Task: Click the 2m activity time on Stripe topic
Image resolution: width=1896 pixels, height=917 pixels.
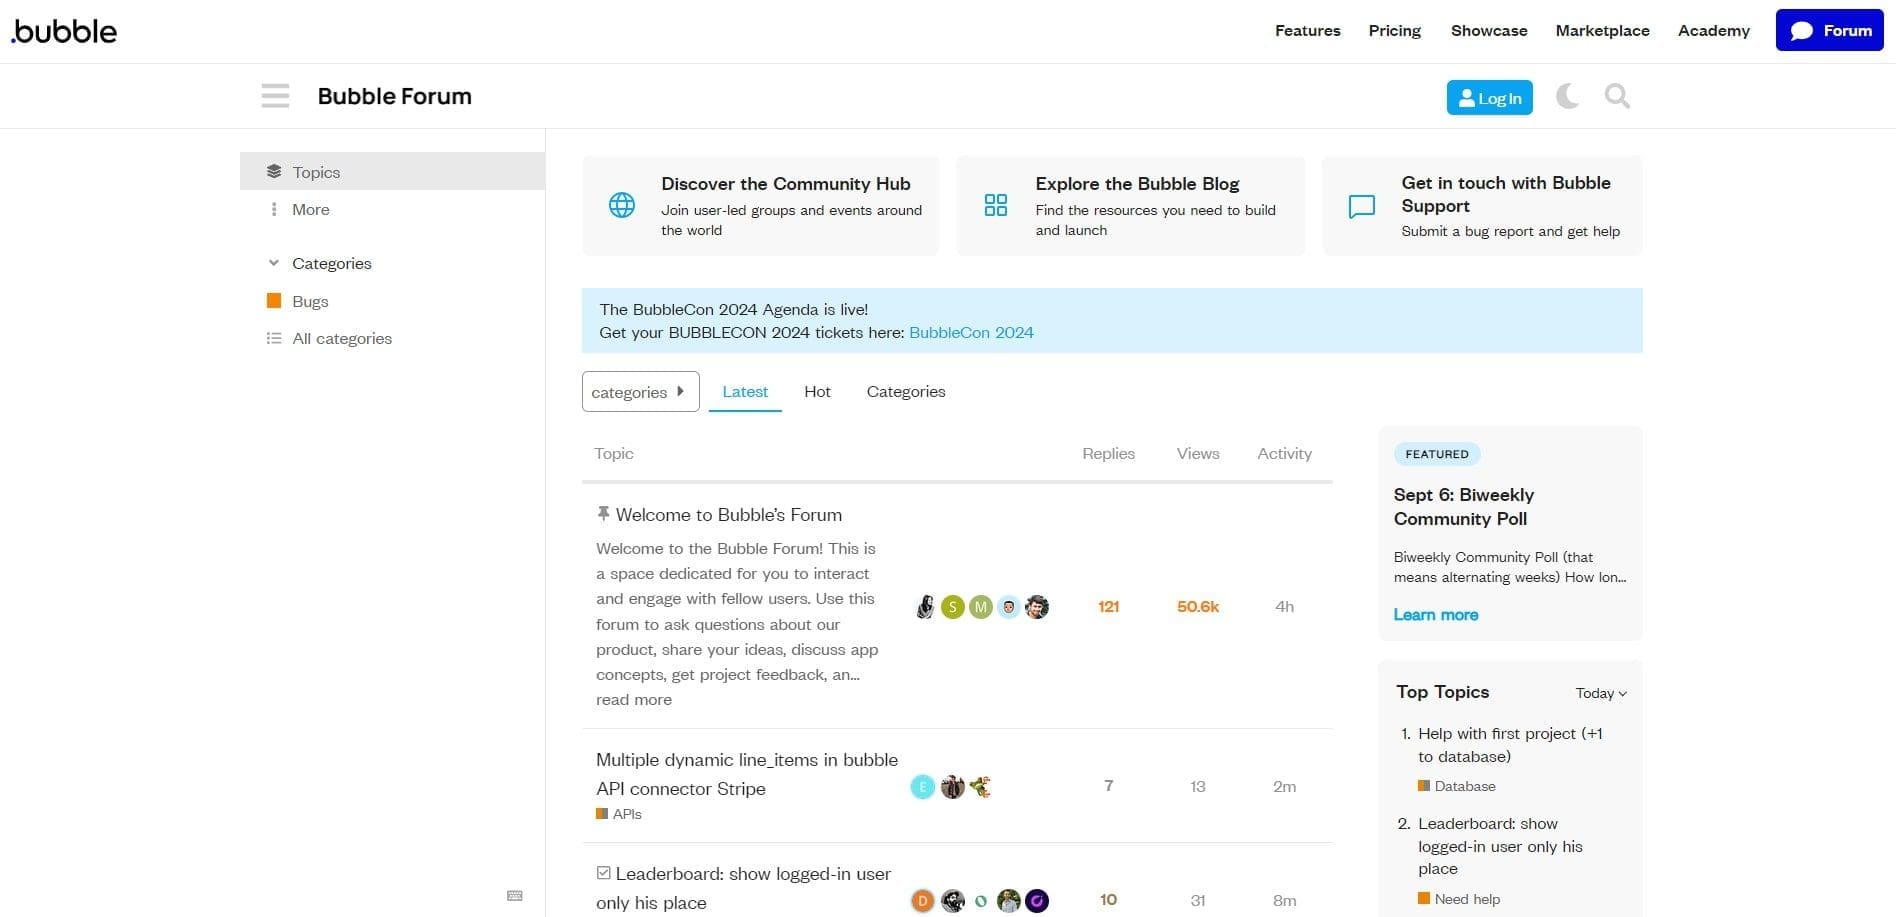Action: point(1284,787)
